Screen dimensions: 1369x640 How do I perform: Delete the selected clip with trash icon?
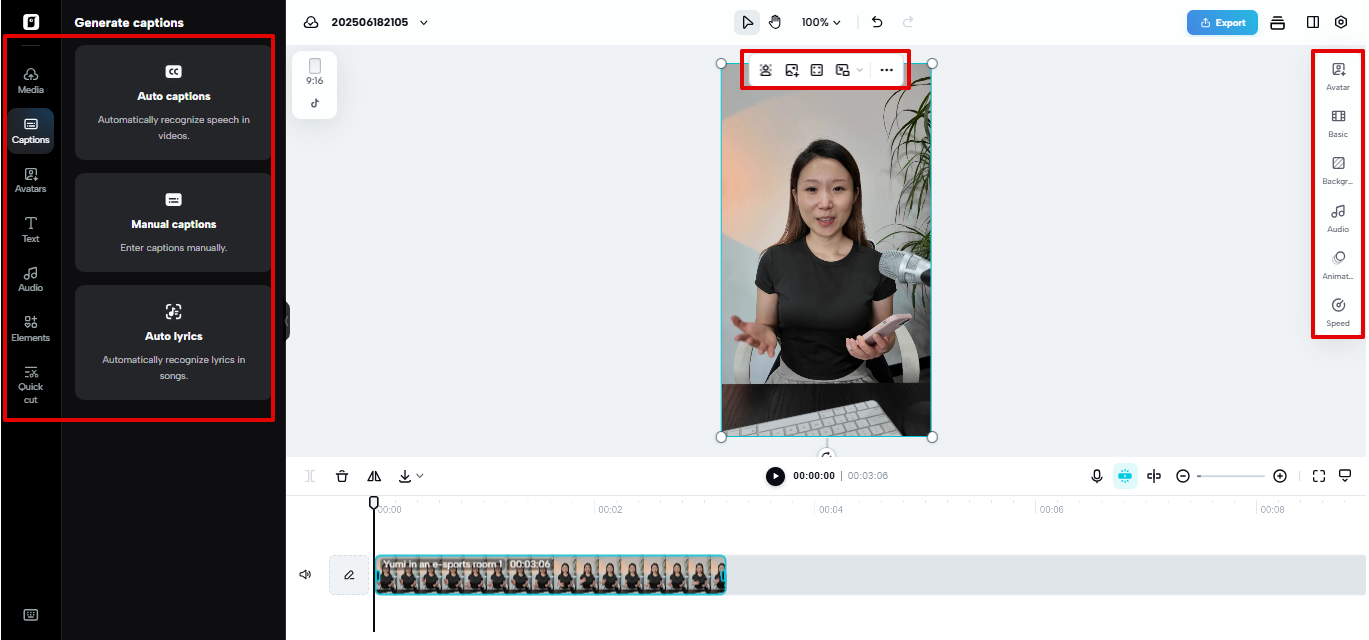pyautogui.click(x=342, y=475)
